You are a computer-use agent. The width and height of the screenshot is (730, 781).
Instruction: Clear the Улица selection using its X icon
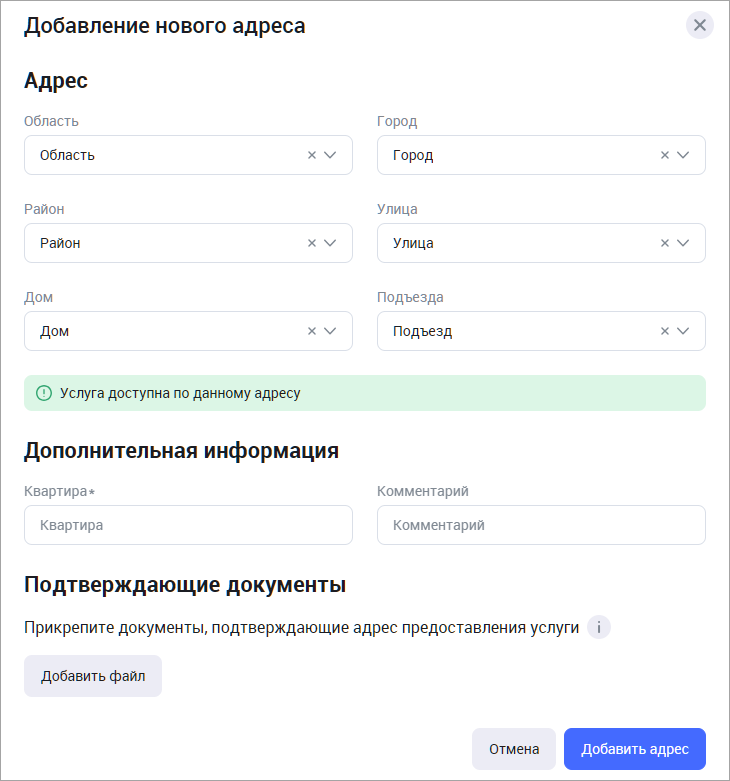(665, 243)
